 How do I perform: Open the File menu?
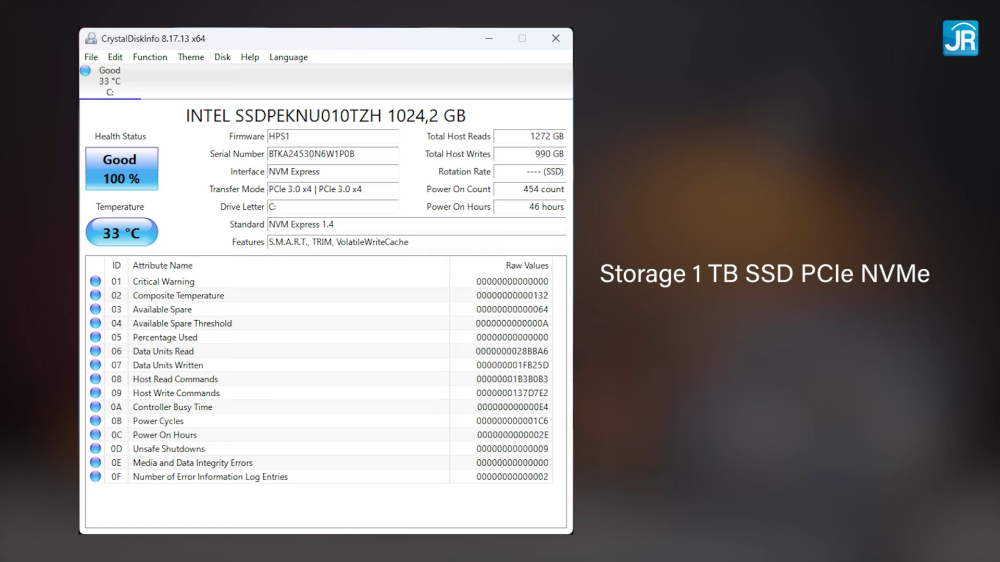click(x=91, y=57)
